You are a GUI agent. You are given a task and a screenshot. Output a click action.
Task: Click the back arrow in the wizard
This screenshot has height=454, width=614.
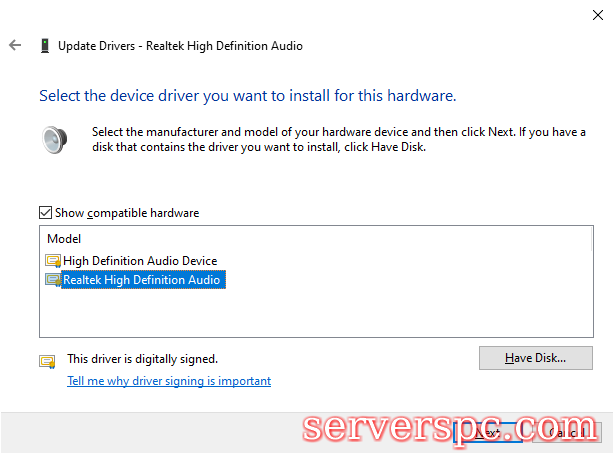[x=15, y=46]
